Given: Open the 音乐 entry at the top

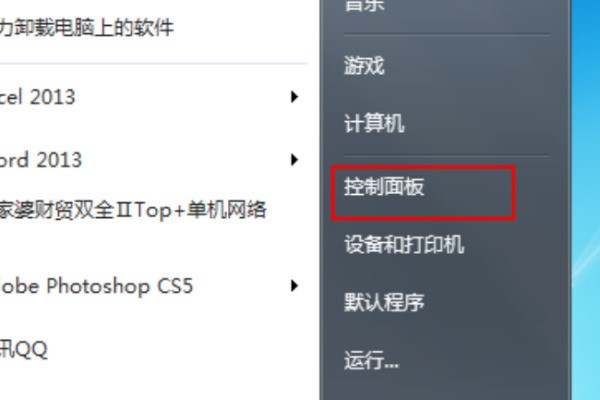Looking at the screenshot, I should 364,6.
